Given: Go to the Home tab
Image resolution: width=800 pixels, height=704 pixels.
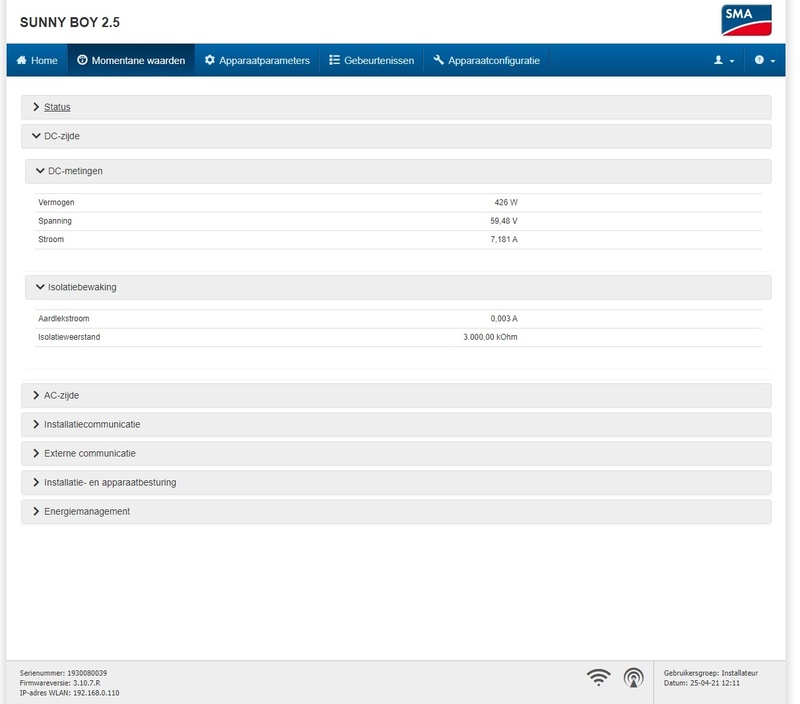Looking at the screenshot, I should (37, 60).
